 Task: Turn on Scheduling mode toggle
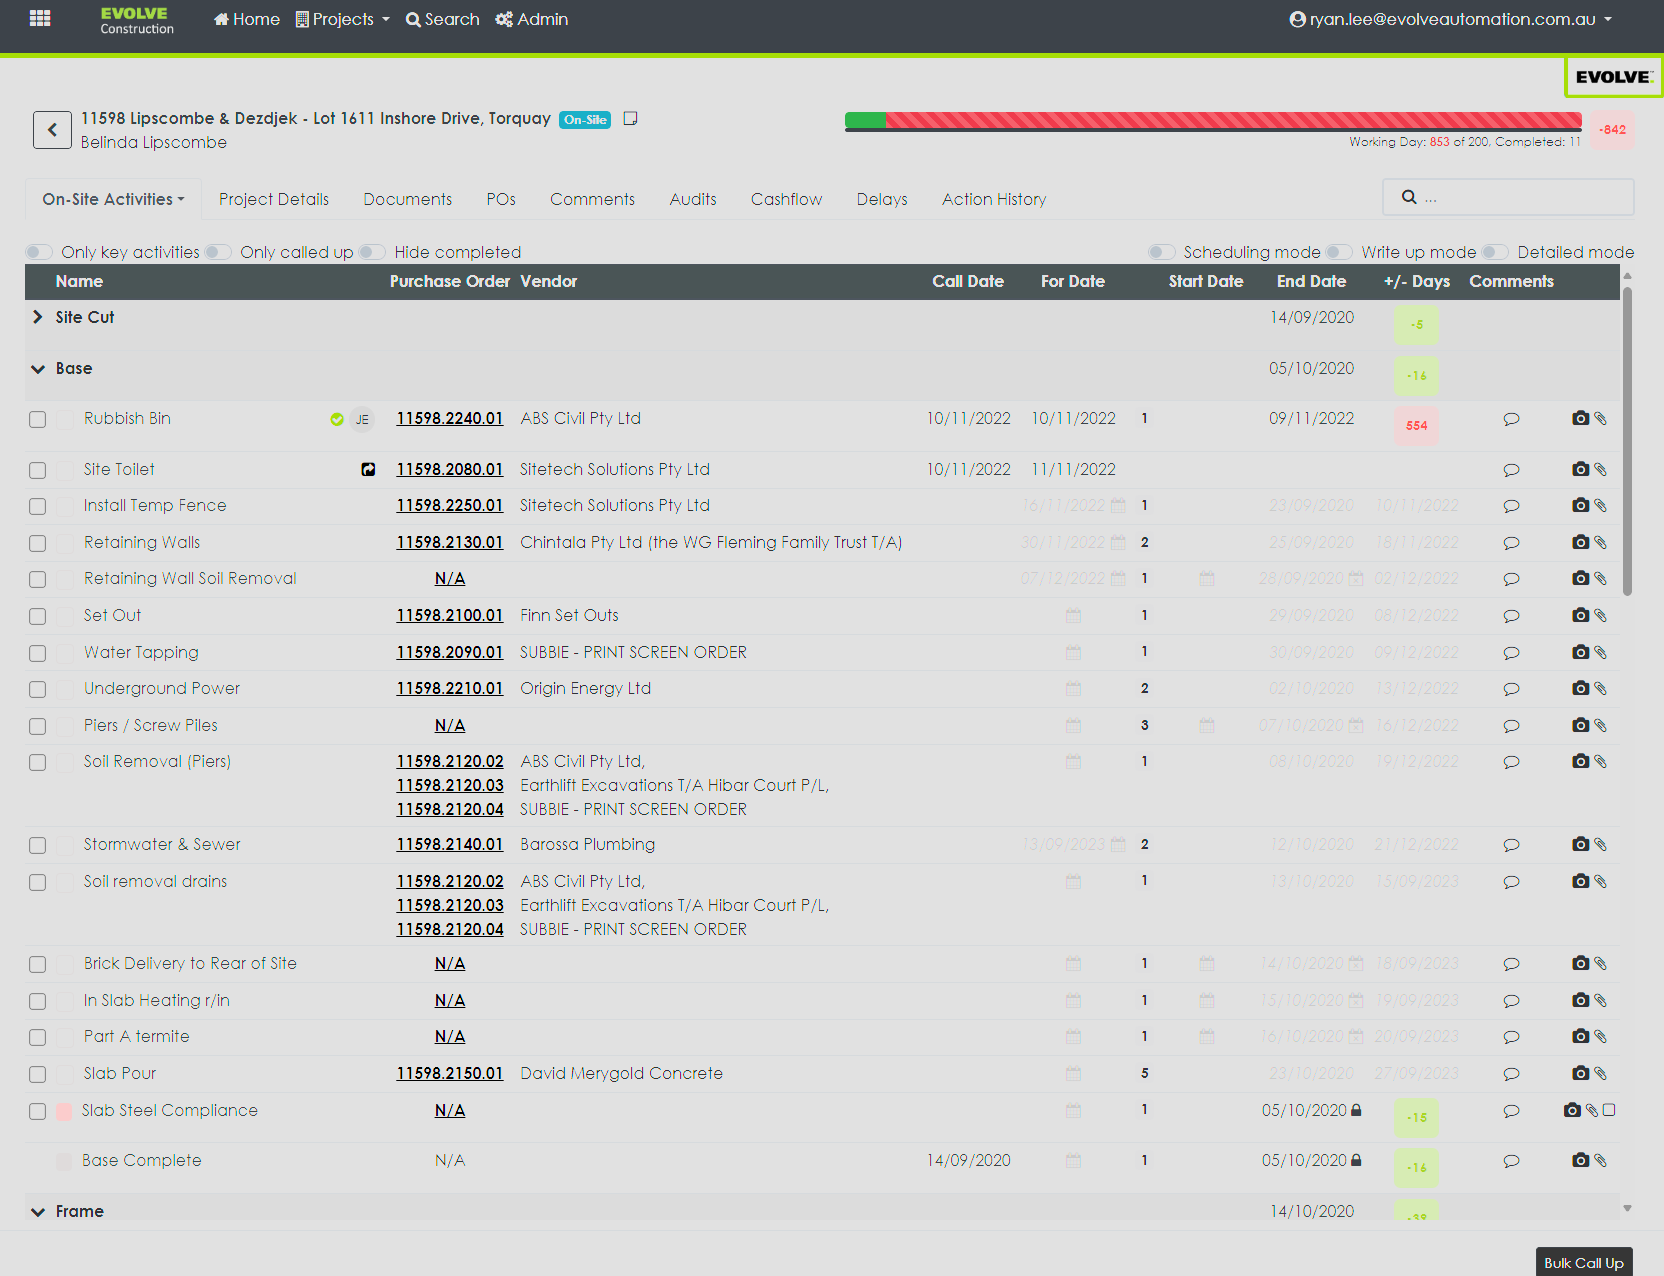point(1161,252)
